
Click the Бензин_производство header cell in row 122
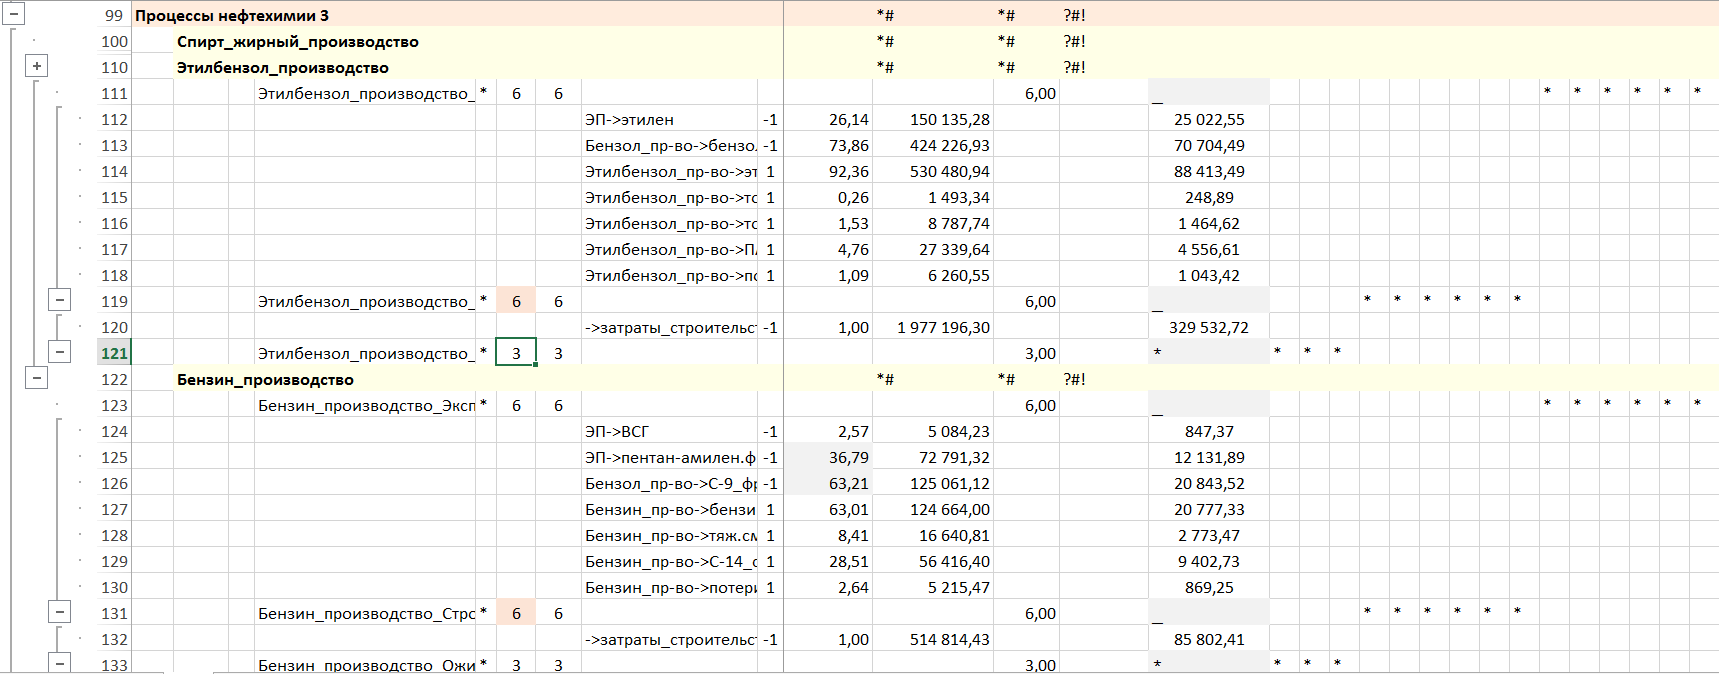(x=265, y=380)
